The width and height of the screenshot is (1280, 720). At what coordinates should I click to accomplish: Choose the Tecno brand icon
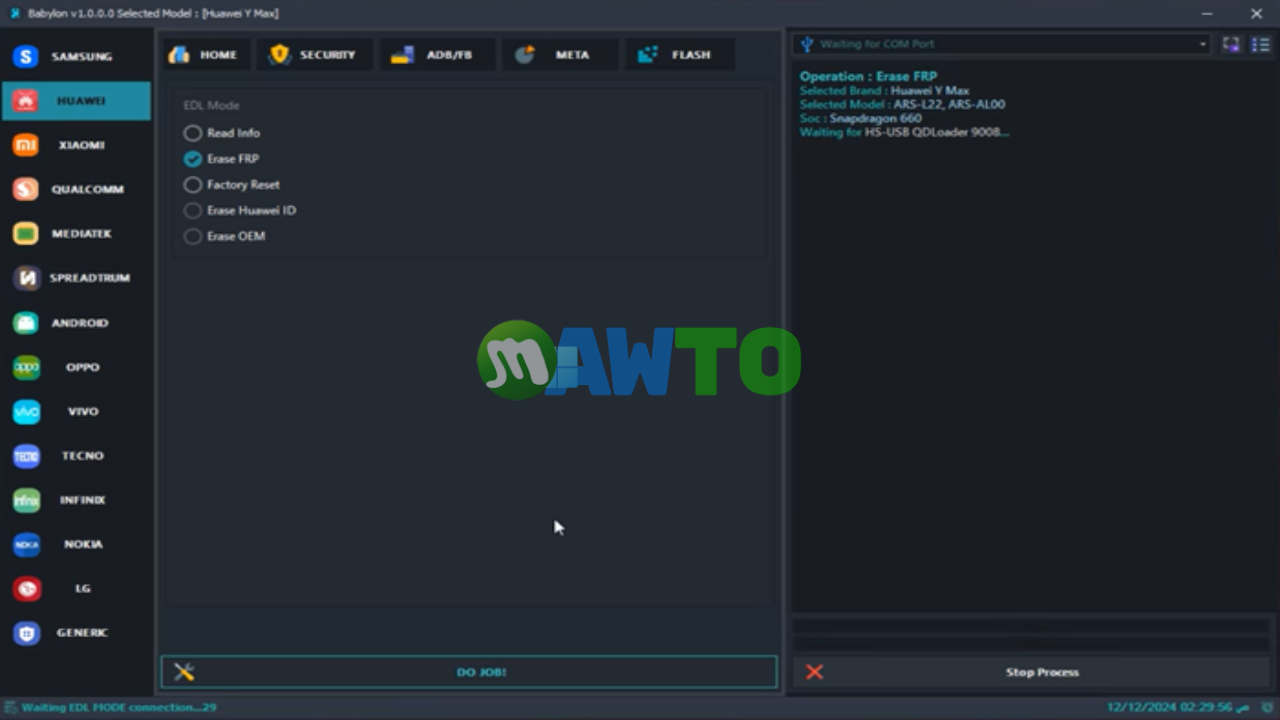coord(26,456)
